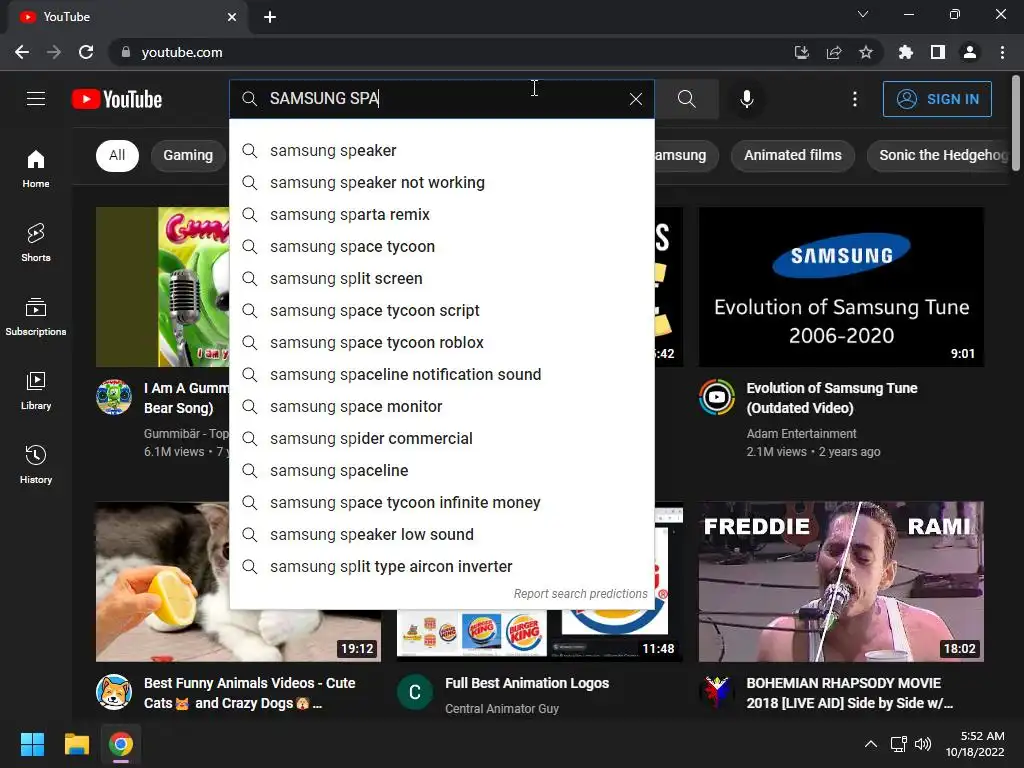Click BOHEMIAN RHAPSODY MOVIE video title

(850, 693)
